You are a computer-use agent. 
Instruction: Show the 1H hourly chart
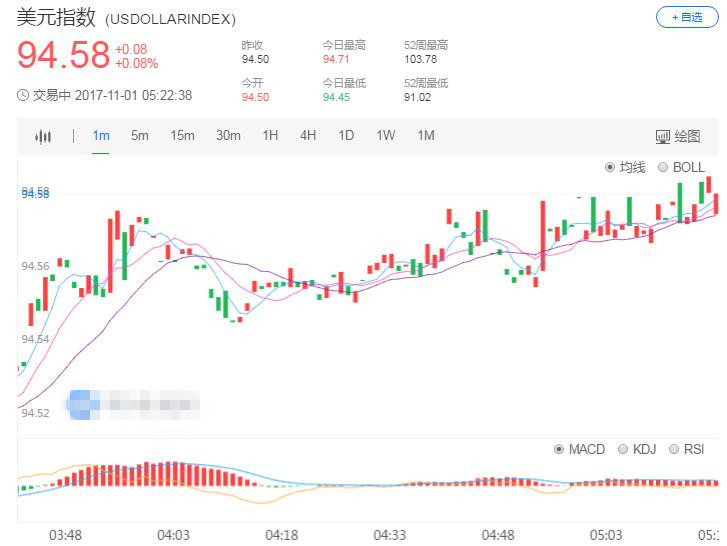point(270,136)
